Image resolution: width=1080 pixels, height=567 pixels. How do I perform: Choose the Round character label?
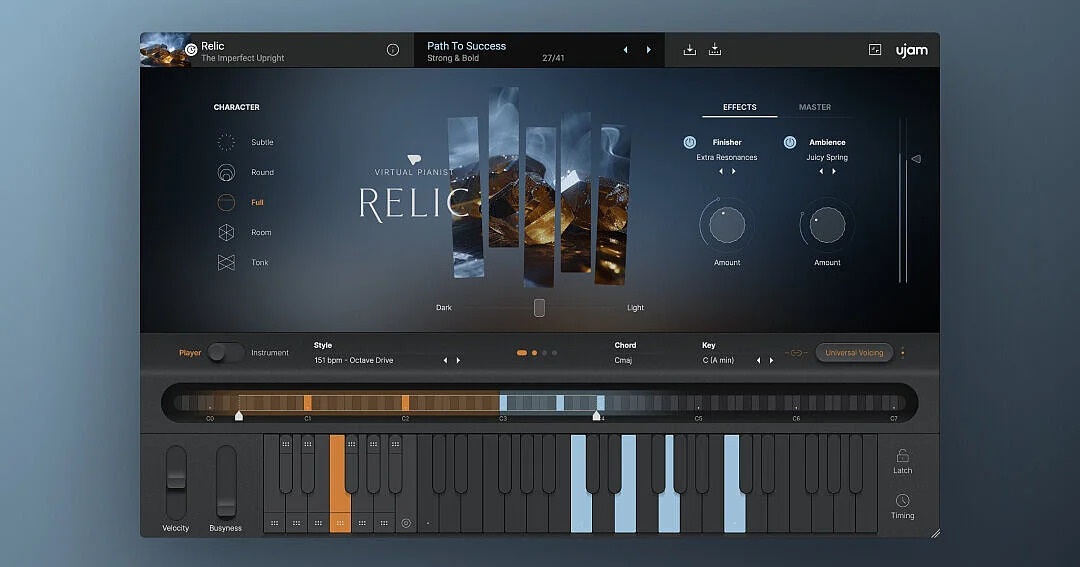(x=262, y=172)
